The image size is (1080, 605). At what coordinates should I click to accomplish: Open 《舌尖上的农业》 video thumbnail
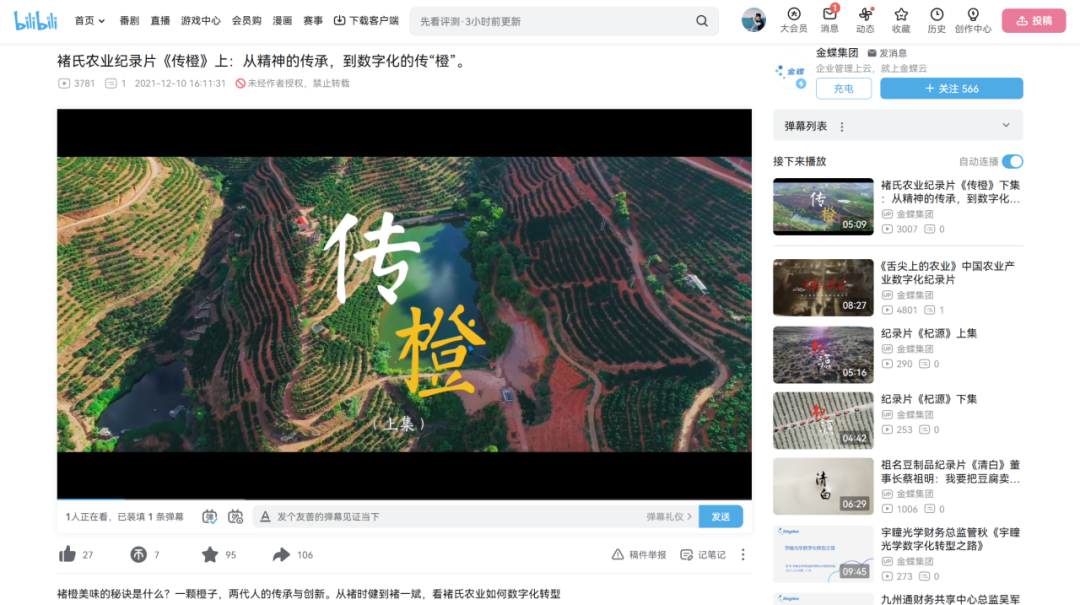coord(823,287)
